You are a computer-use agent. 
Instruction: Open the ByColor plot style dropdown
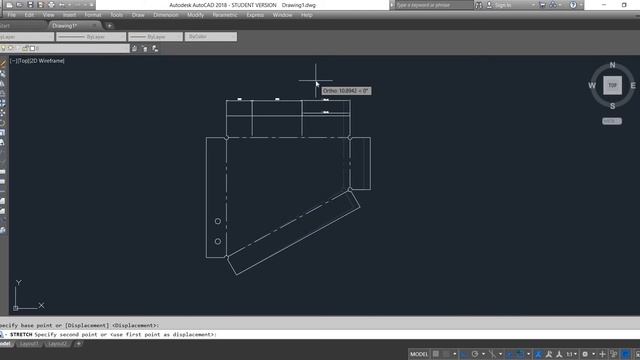[x=211, y=37]
